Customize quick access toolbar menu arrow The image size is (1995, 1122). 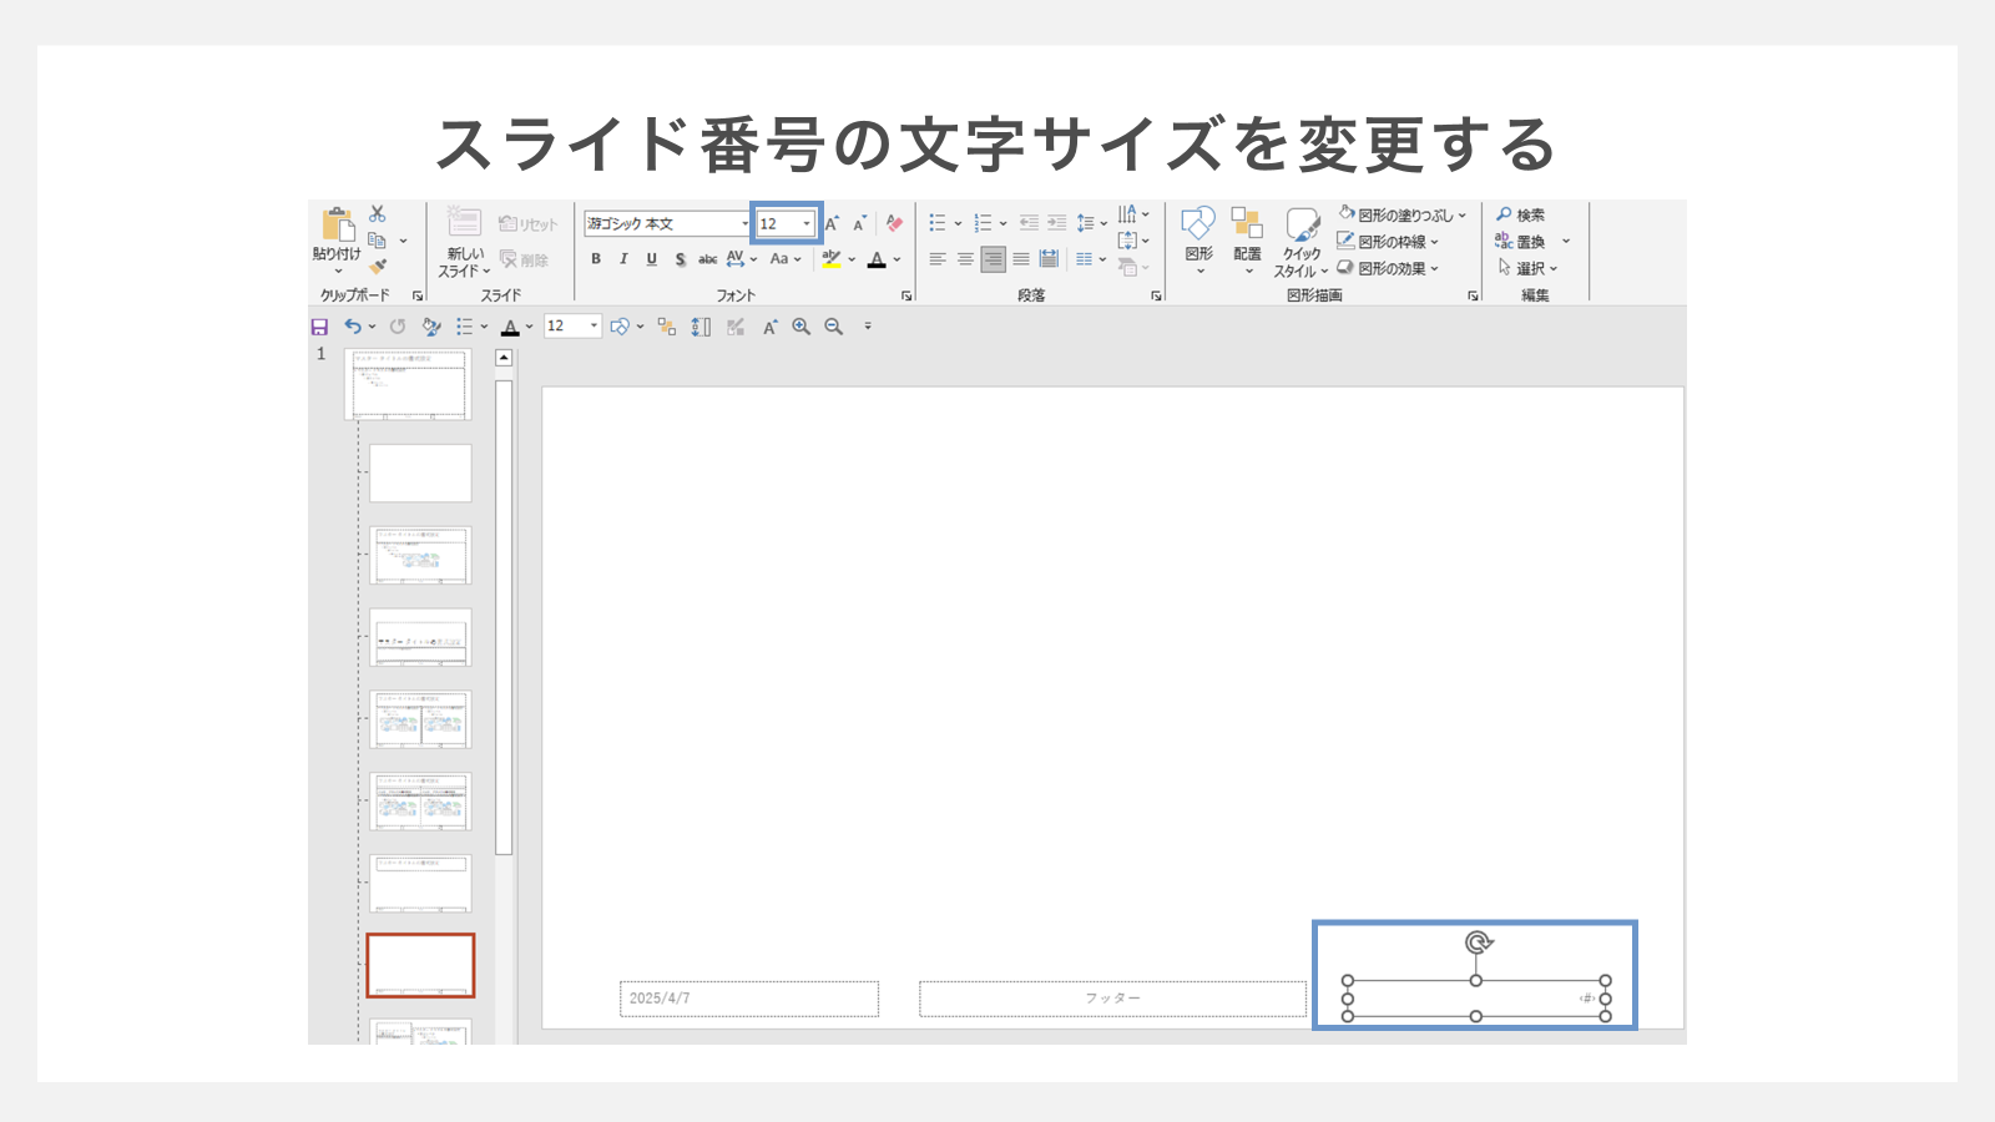(x=868, y=326)
